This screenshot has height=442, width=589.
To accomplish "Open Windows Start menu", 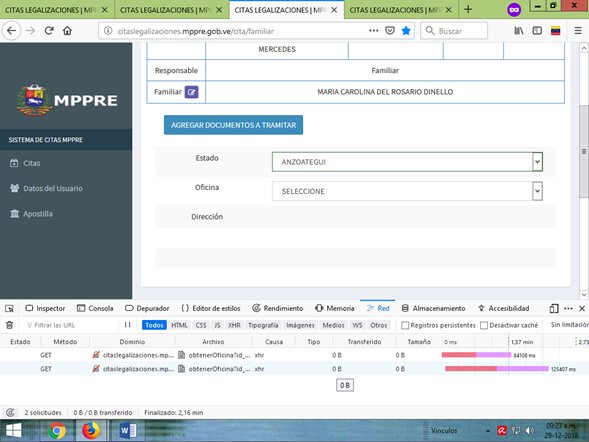I will [14, 431].
